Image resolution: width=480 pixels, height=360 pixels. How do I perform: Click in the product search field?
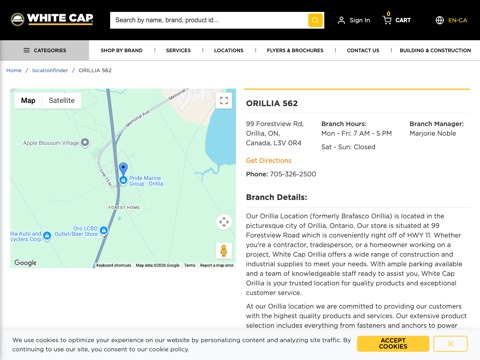tap(209, 20)
